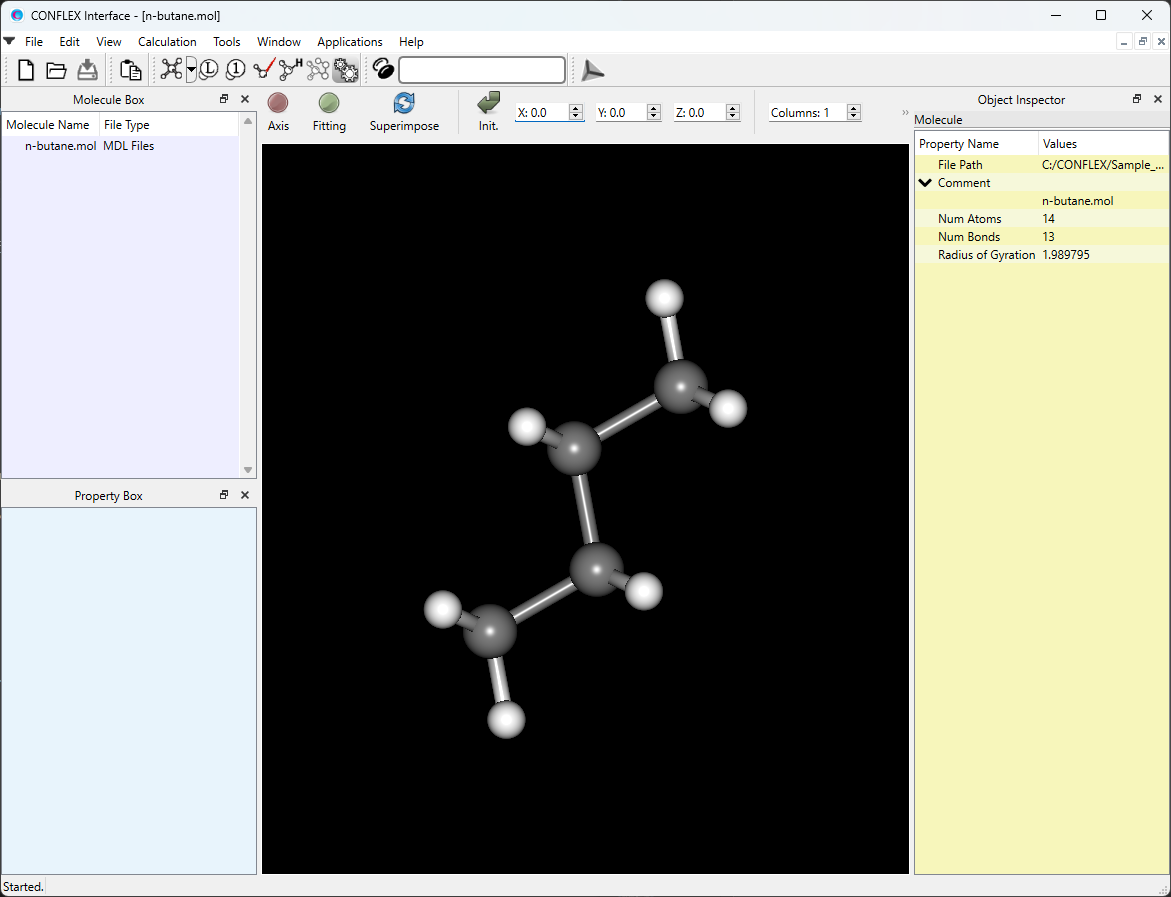The height and width of the screenshot is (897, 1171).
Task: Float the Property Box panel
Action: click(x=223, y=494)
